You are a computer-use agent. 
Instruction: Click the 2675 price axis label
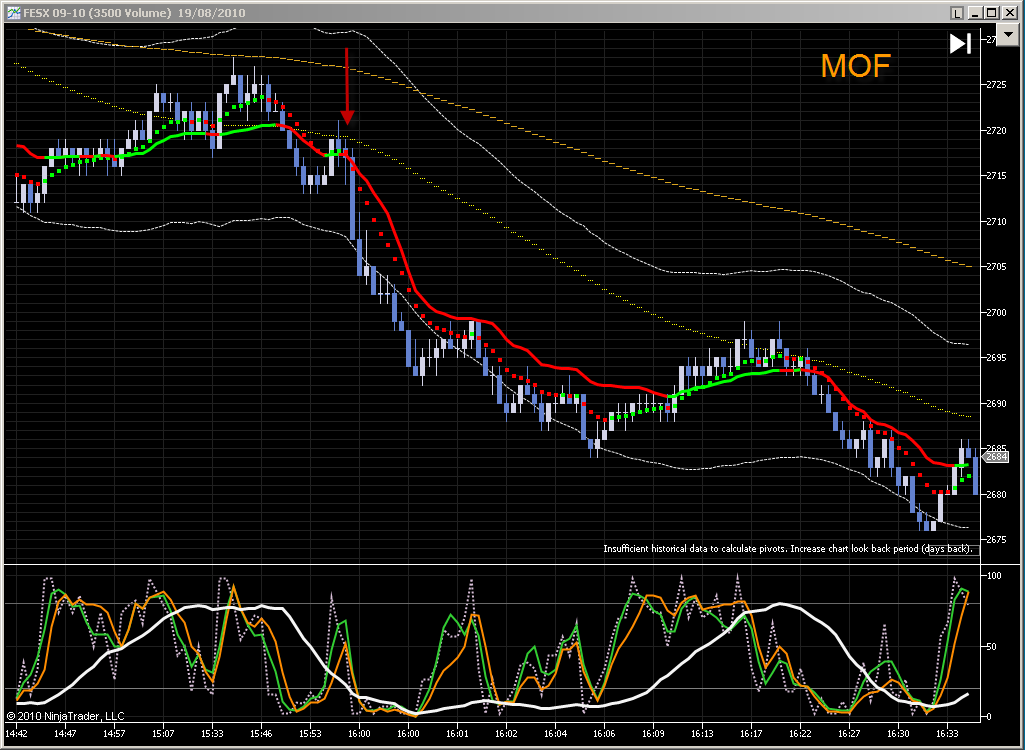(996, 540)
